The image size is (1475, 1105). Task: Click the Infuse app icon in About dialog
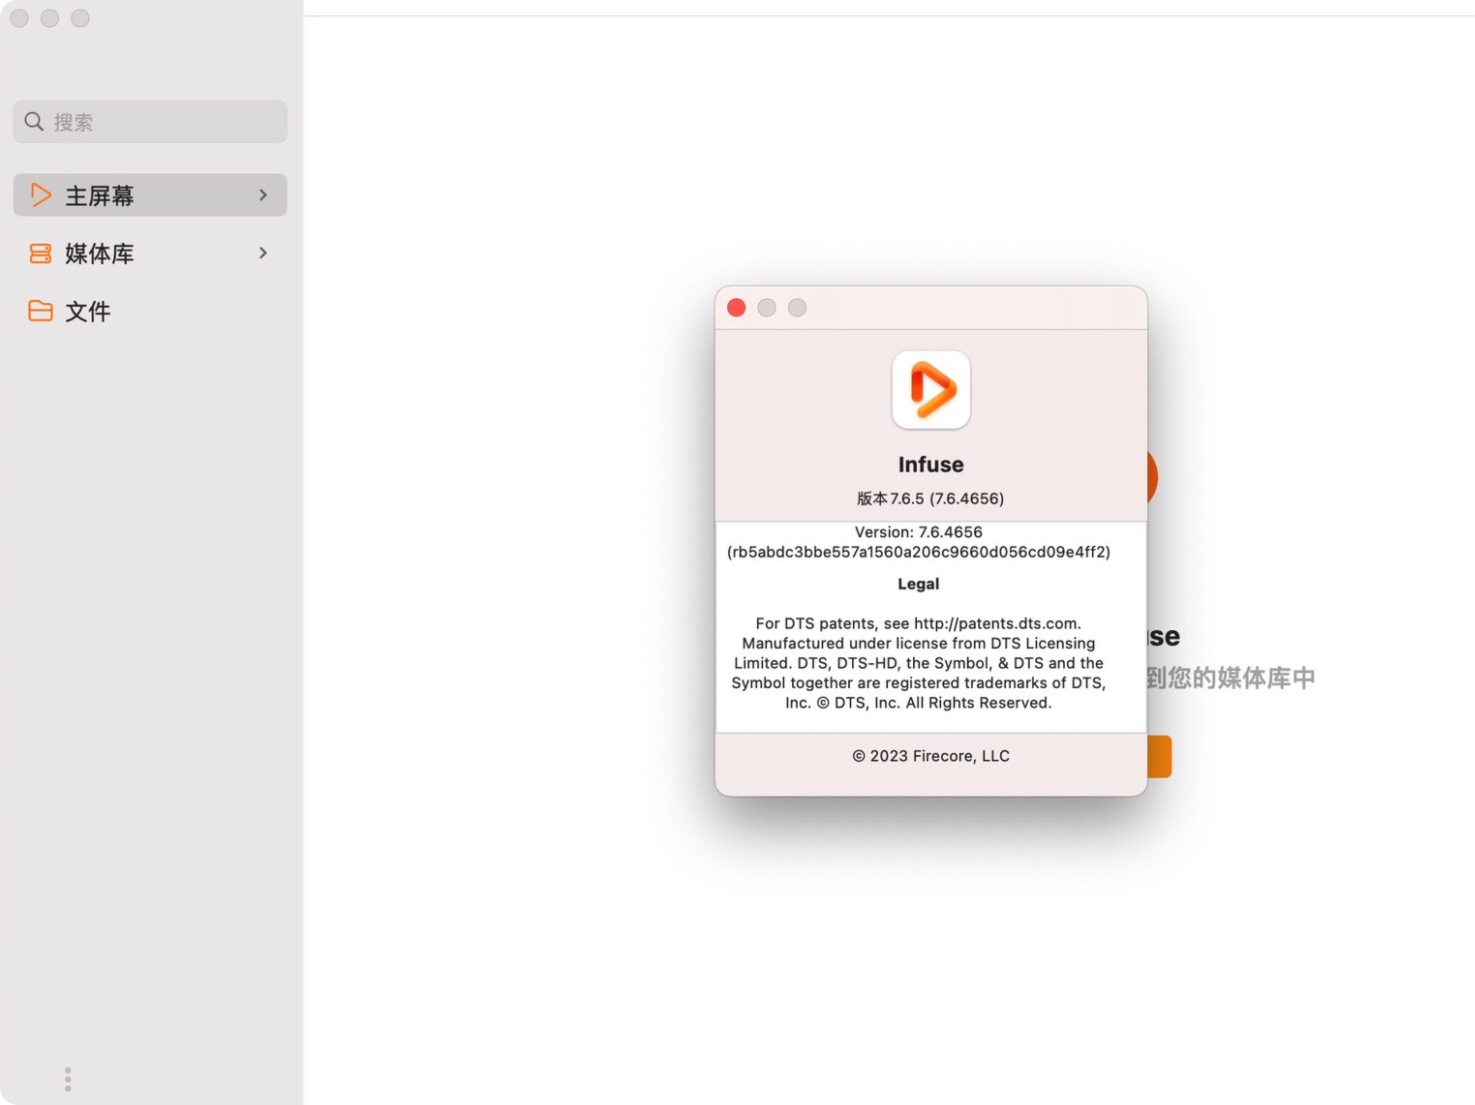coord(930,390)
